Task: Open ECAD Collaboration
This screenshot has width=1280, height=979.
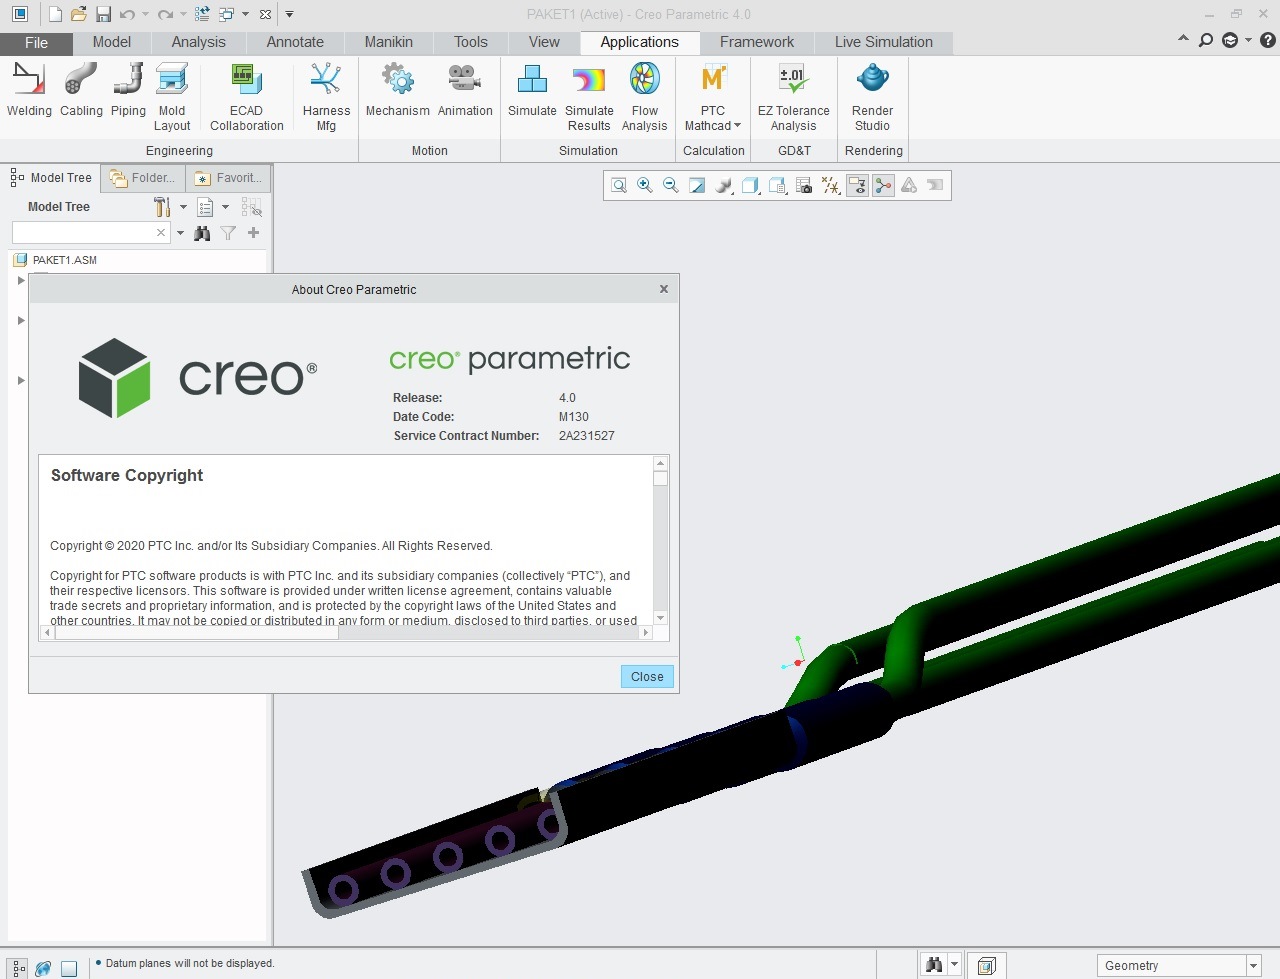Action: [246, 97]
